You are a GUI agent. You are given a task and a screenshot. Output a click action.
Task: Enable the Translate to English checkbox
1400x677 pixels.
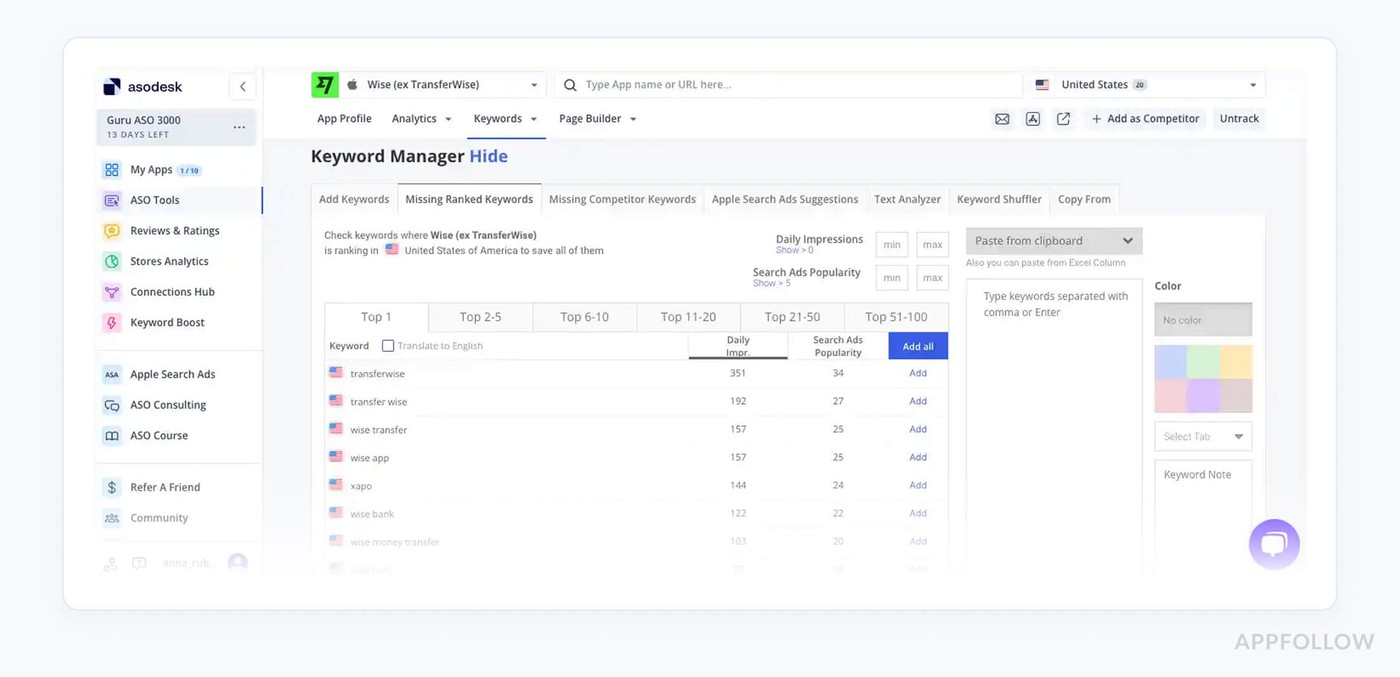point(388,345)
